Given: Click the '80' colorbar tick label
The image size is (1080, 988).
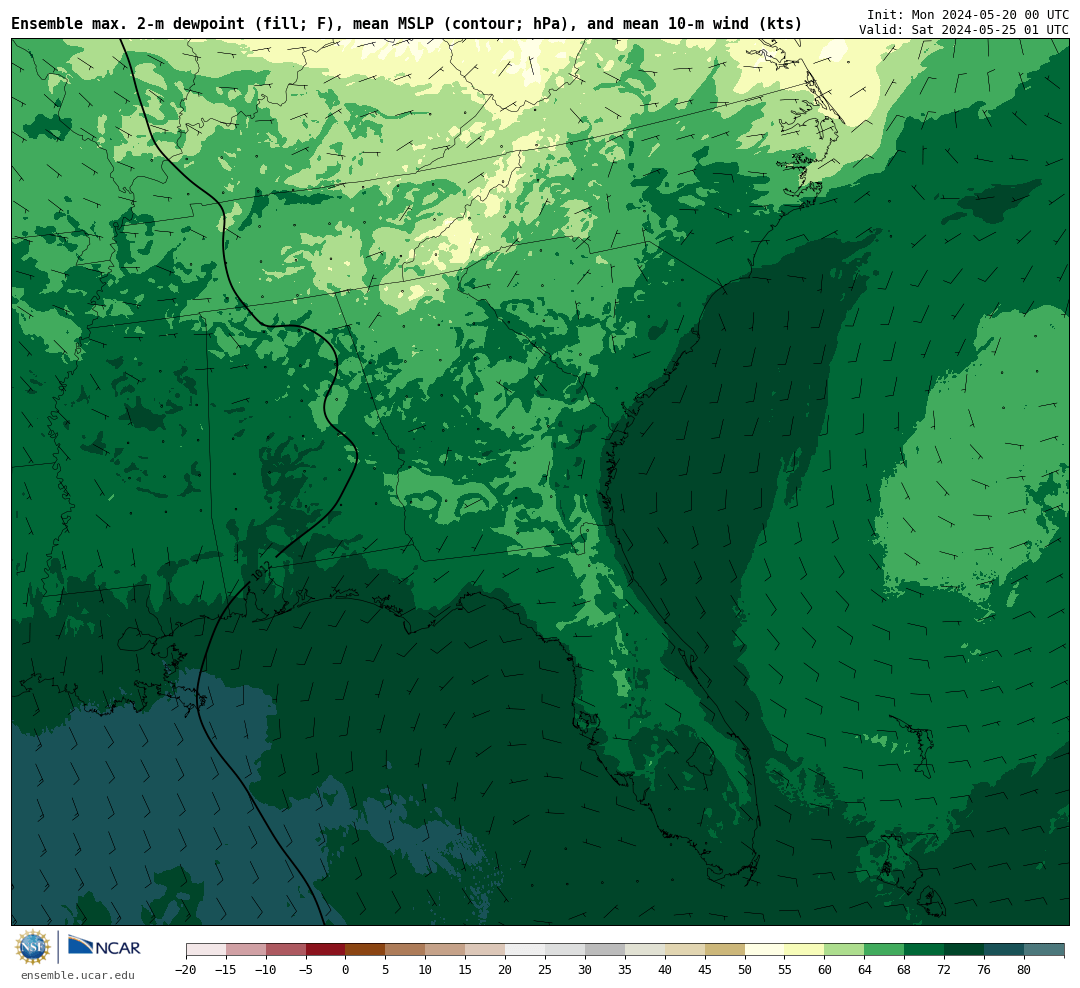Looking at the screenshot, I should click(1024, 970).
